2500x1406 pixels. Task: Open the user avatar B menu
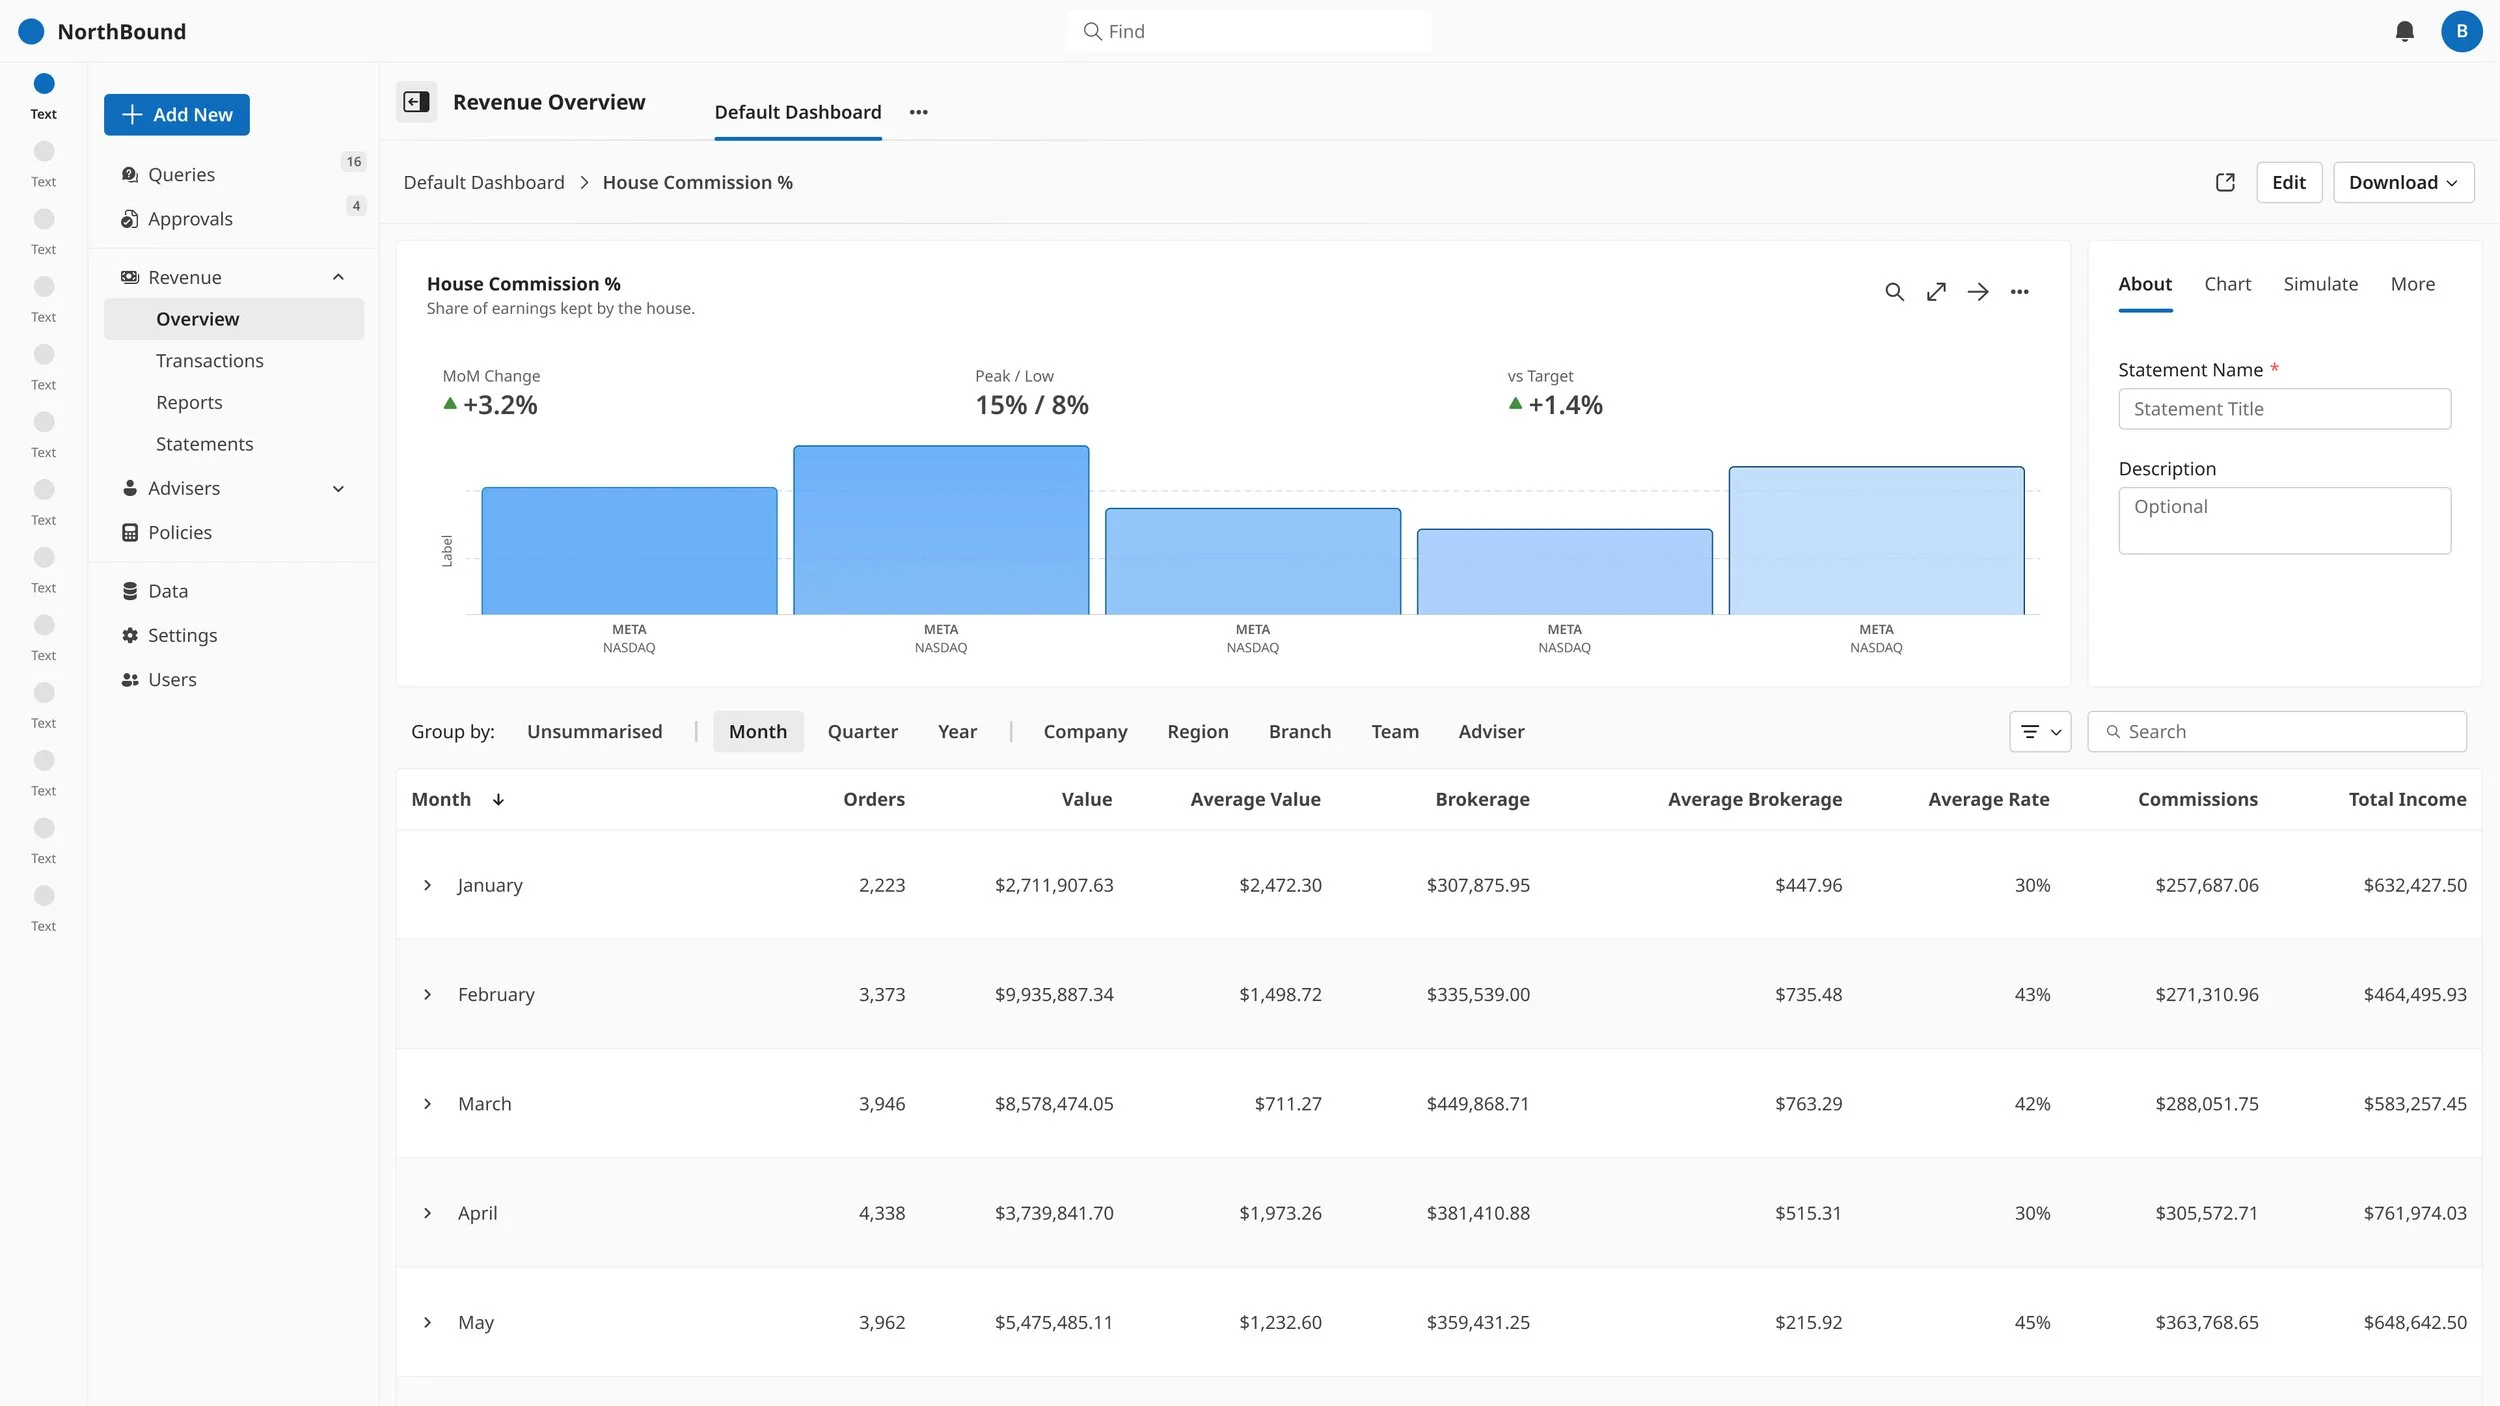coord(2461,32)
